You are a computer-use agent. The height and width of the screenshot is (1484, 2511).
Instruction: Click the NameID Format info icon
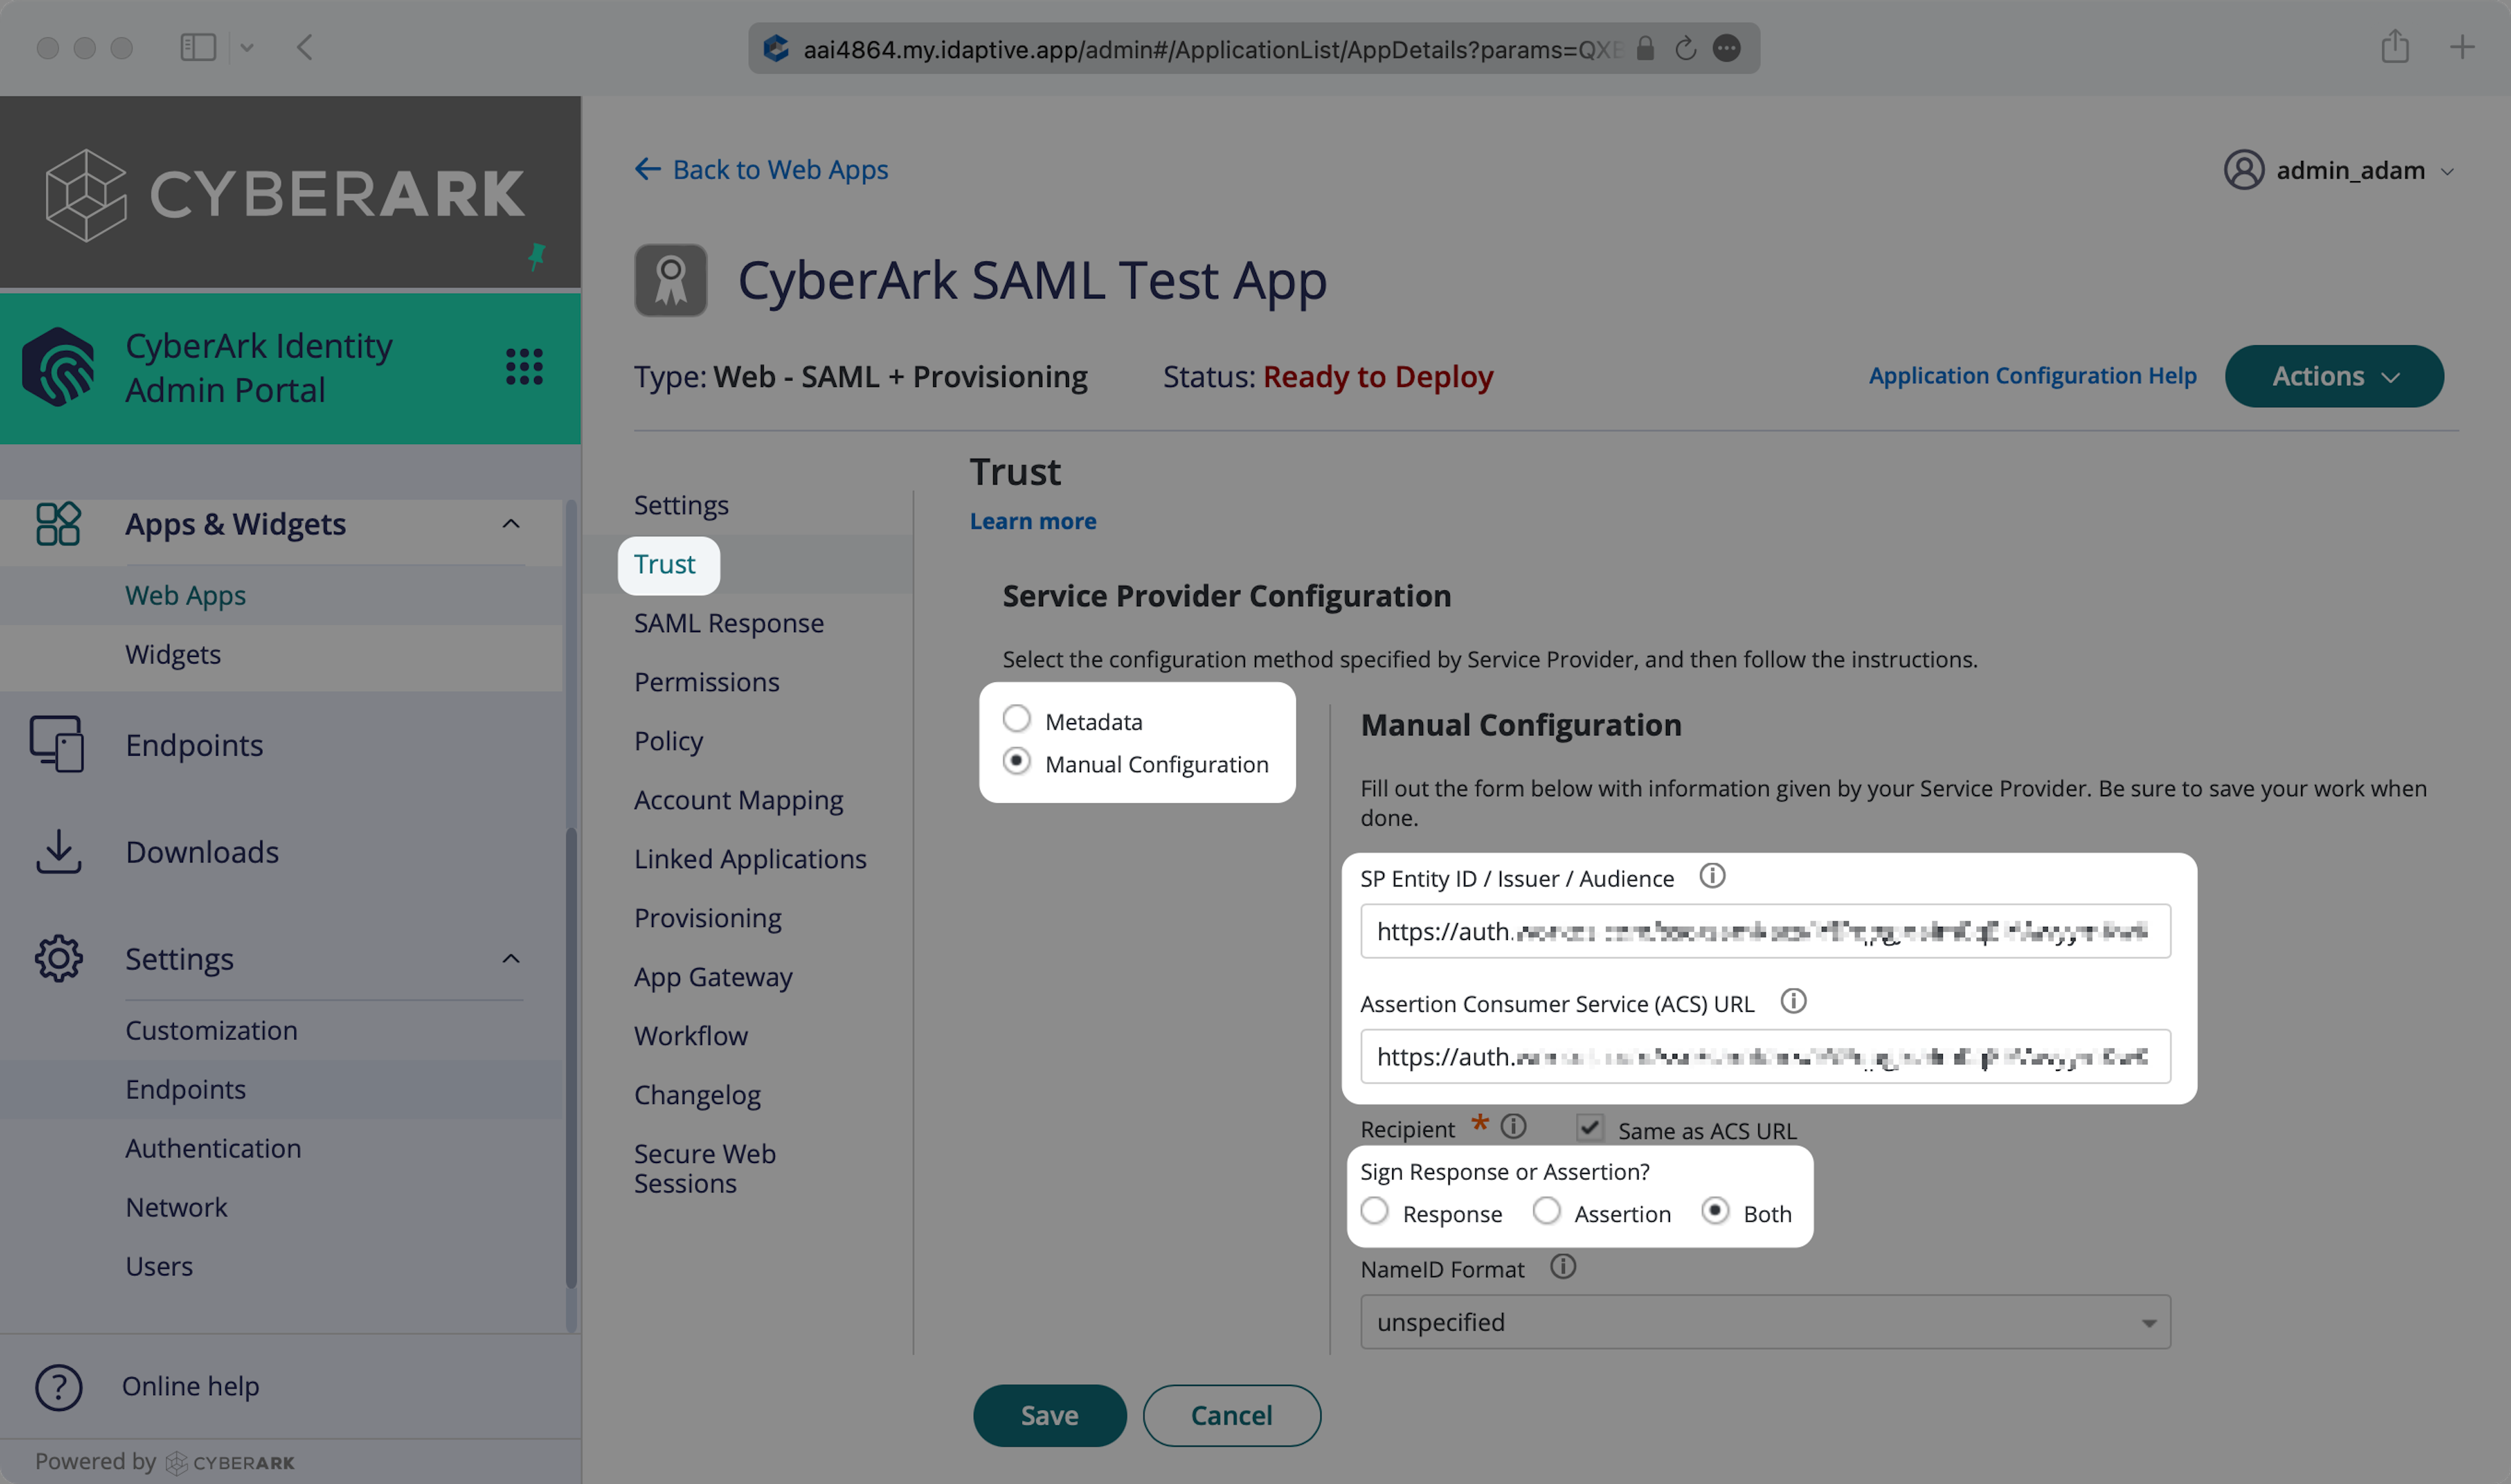[x=1562, y=1267]
